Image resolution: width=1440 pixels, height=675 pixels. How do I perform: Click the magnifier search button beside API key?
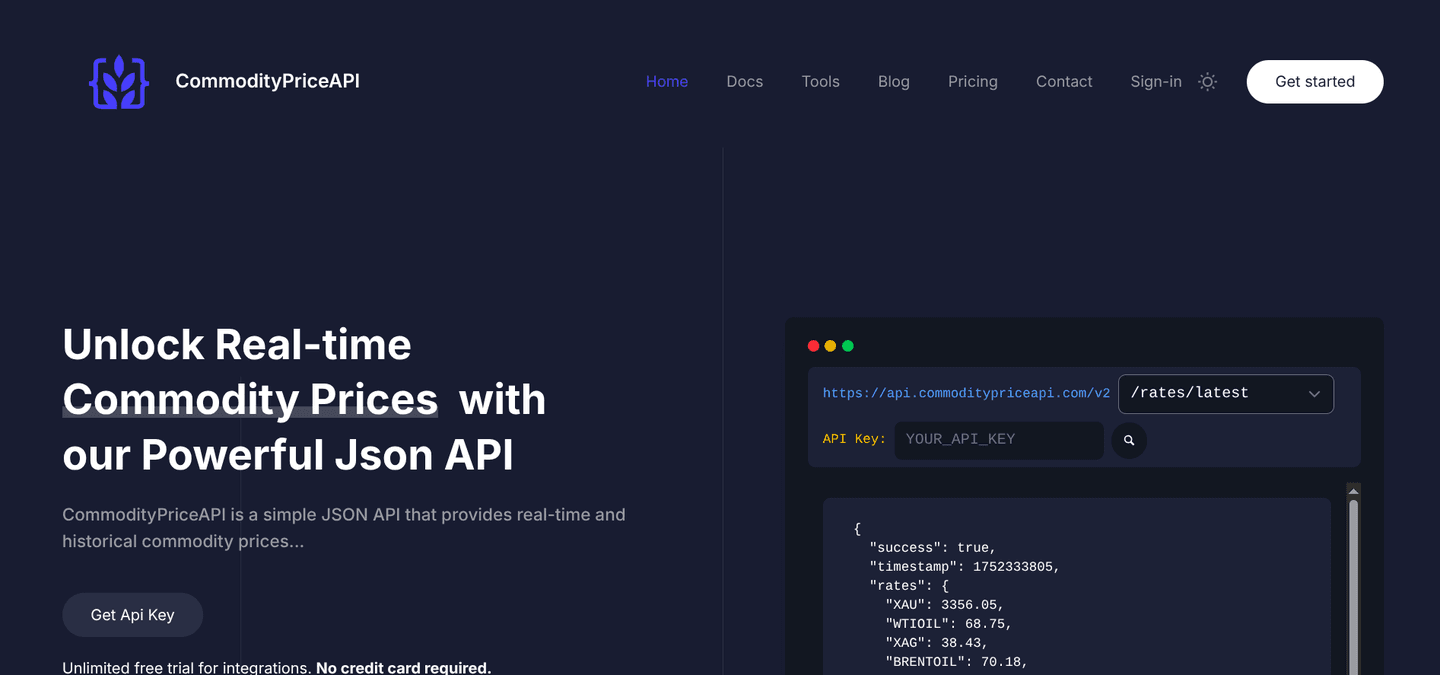[x=1129, y=440]
